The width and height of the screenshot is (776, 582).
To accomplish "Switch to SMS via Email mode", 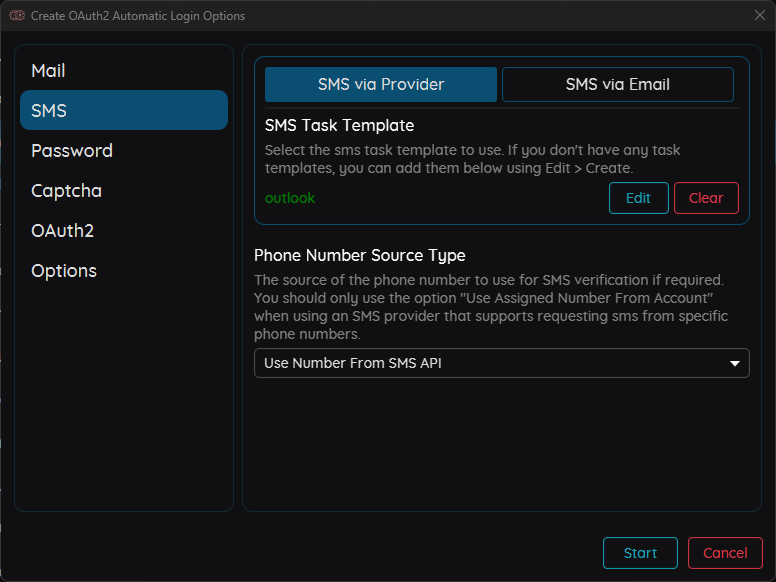I will pos(617,85).
